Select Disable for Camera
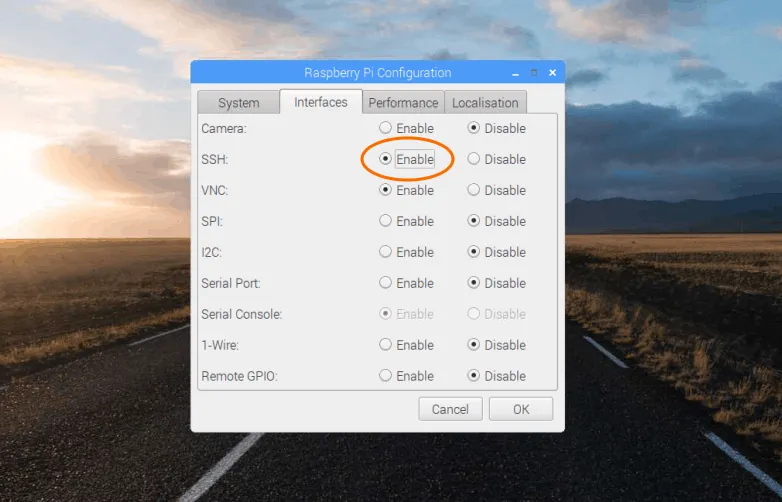 pyautogui.click(x=496, y=128)
